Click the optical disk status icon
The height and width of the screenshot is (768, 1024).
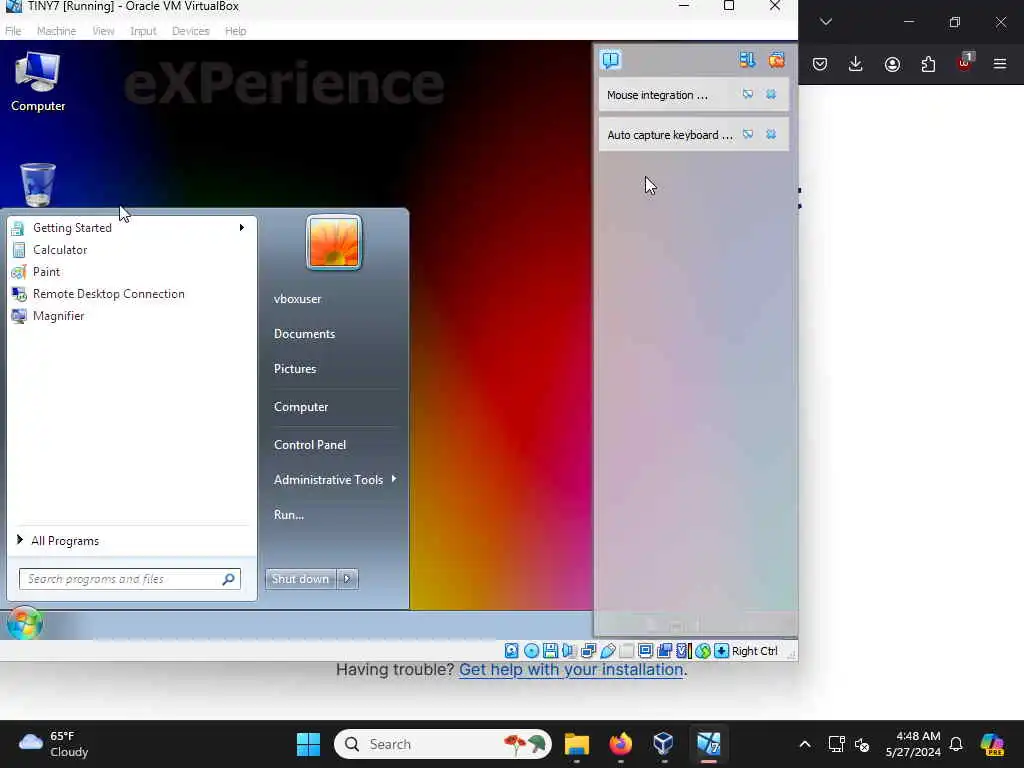[x=532, y=650]
